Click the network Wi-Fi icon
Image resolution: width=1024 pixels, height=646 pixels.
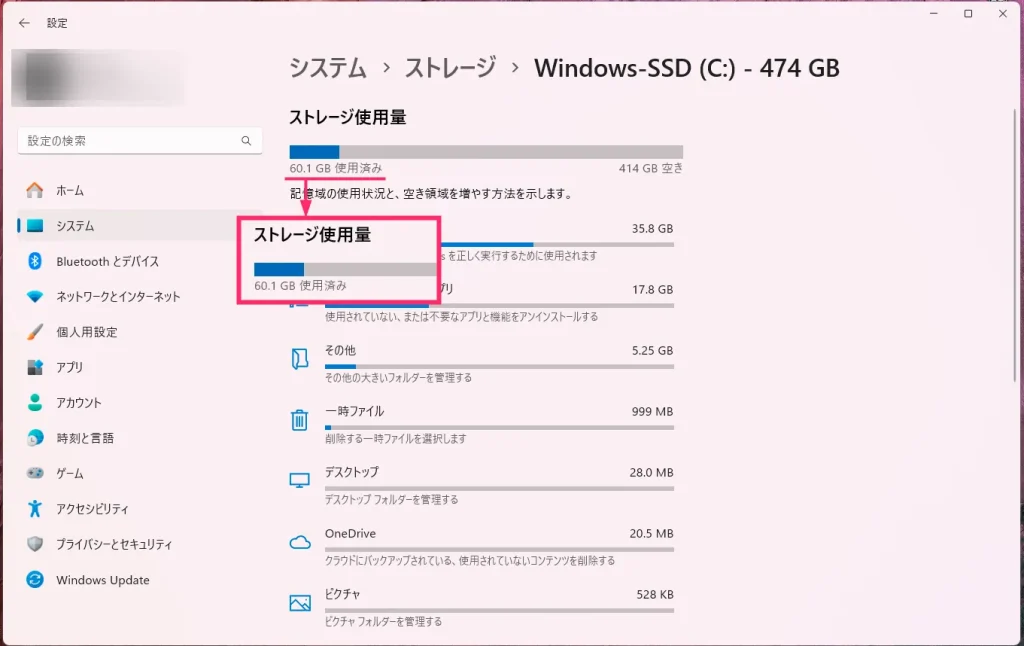35,297
